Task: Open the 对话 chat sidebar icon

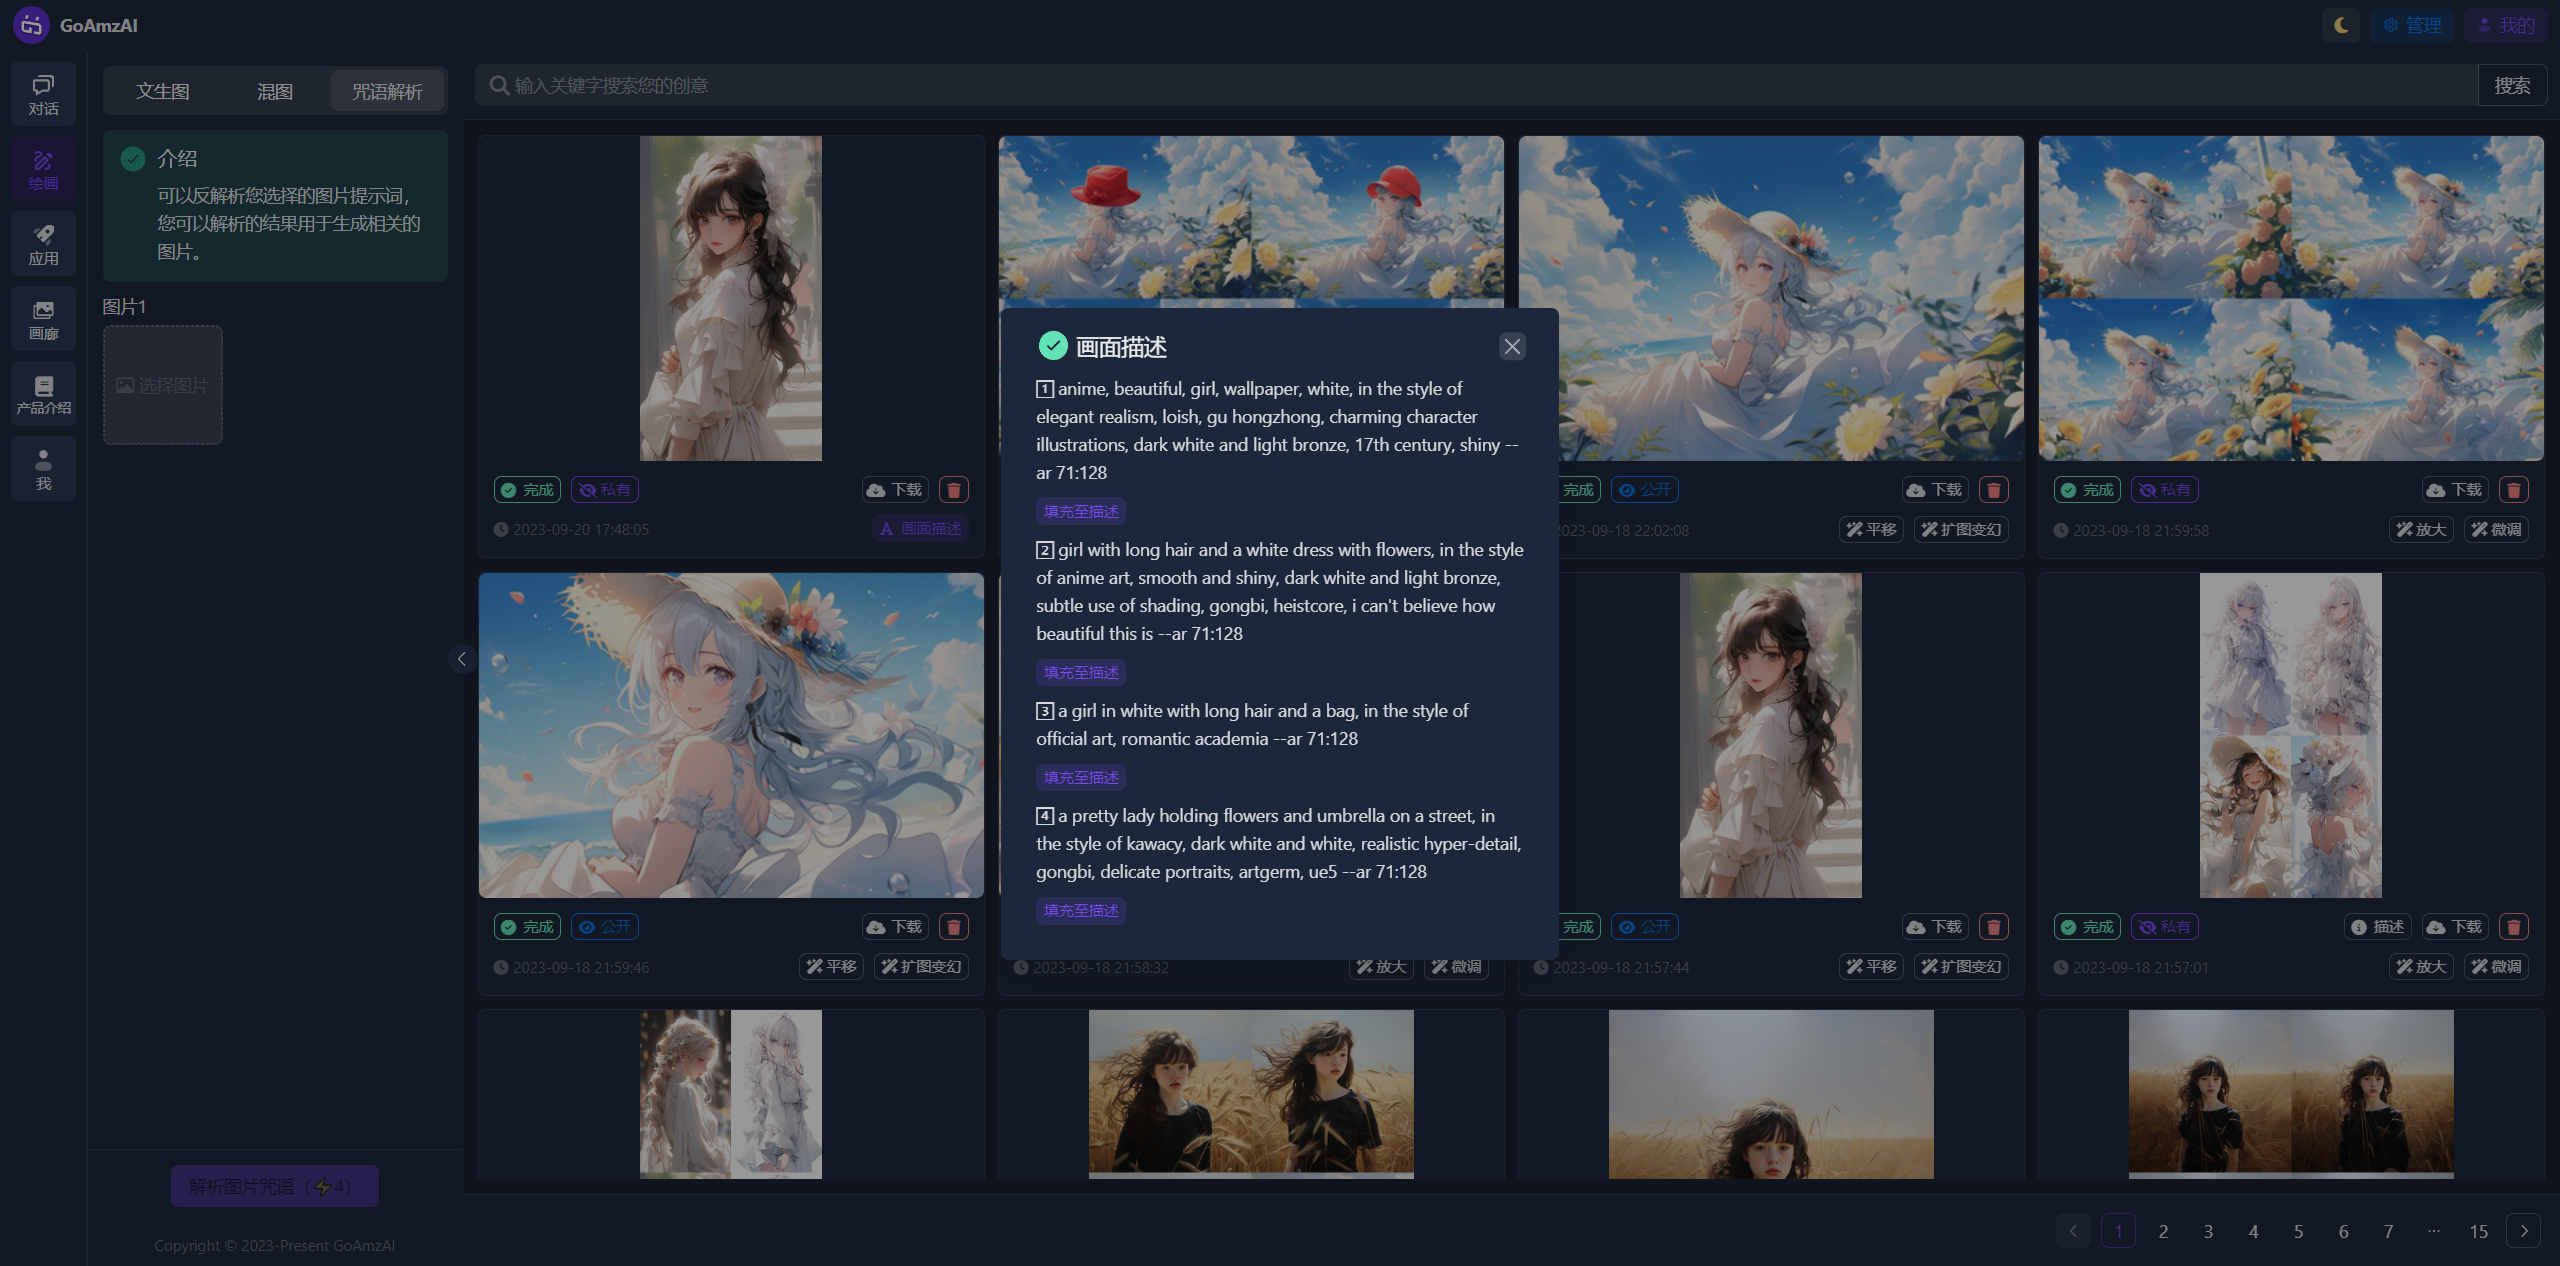Action: (43, 94)
